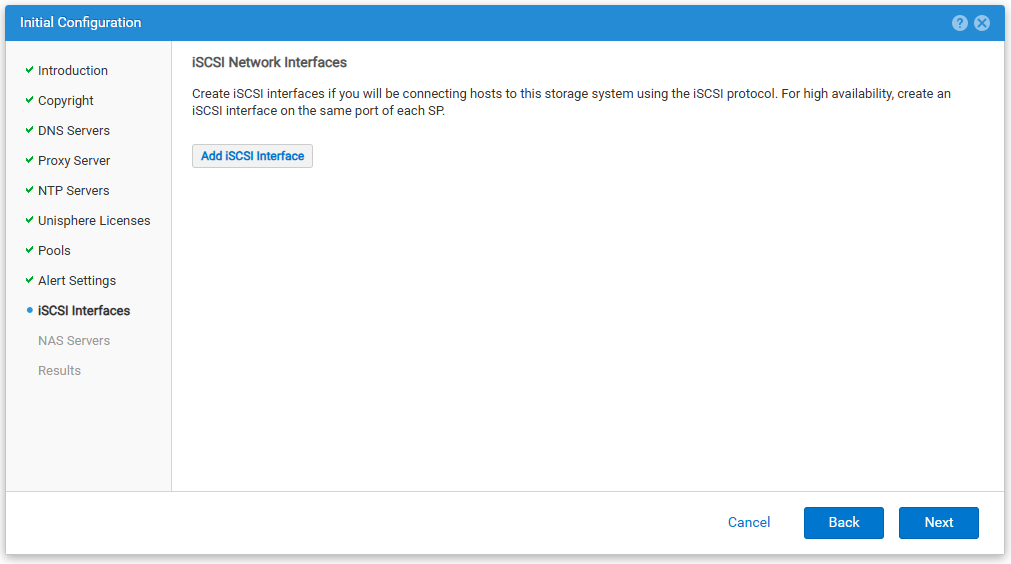This screenshot has width=1011, height=564.
Task: Click the Introduction step checkmark icon
Action: (x=29, y=70)
